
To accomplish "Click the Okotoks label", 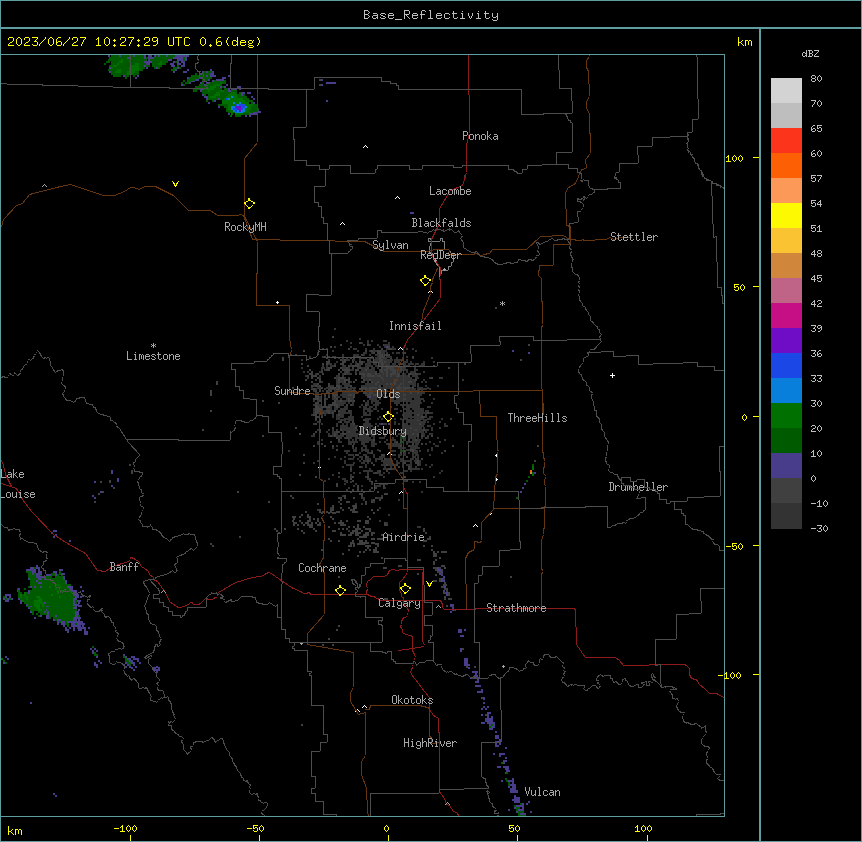I will pos(412,700).
